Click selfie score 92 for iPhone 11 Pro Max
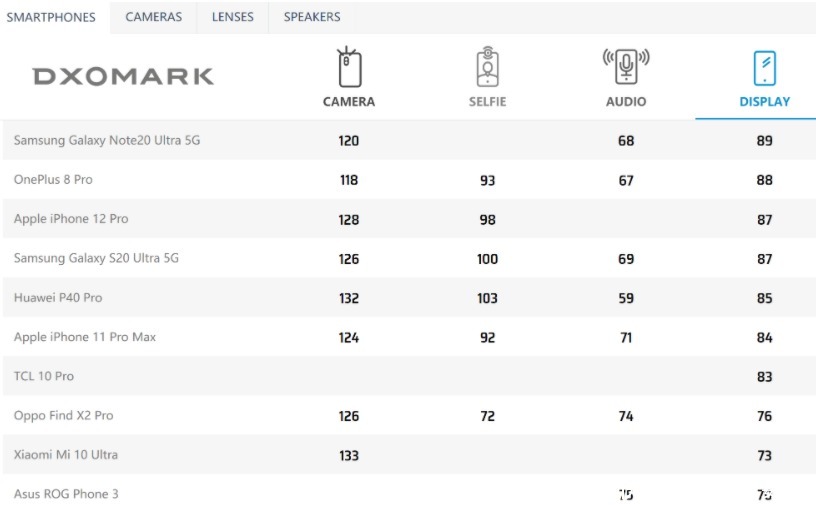Screen dimensions: 816x505 pyautogui.click(x=488, y=337)
